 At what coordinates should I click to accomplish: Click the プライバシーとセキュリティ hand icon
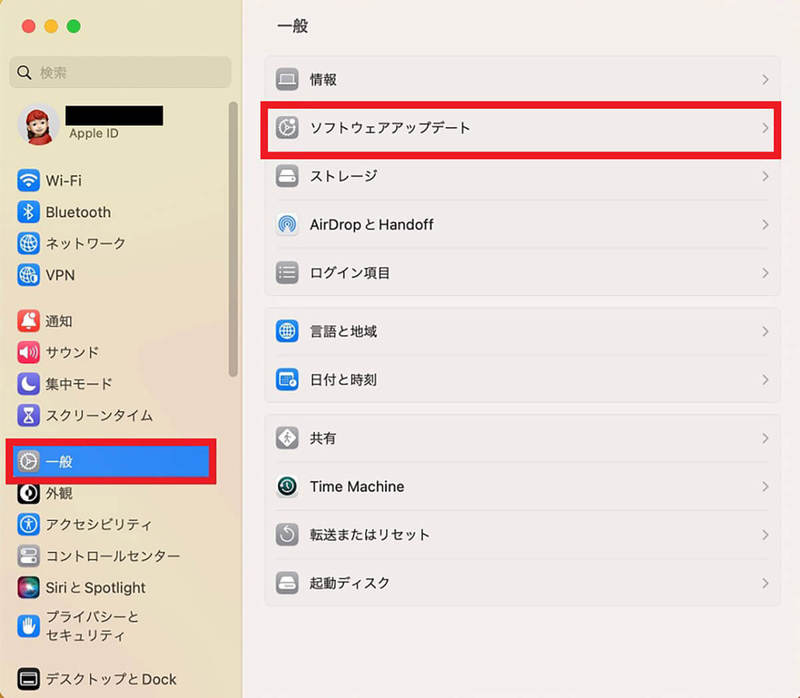pyautogui.click(x=29, y=626)
